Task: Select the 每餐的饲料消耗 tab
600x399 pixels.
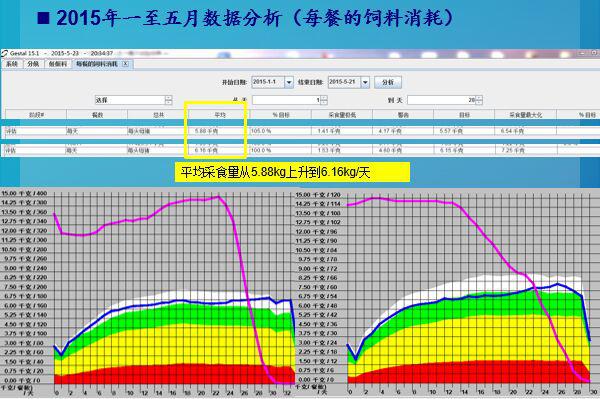Action: (x=97, y=64)
